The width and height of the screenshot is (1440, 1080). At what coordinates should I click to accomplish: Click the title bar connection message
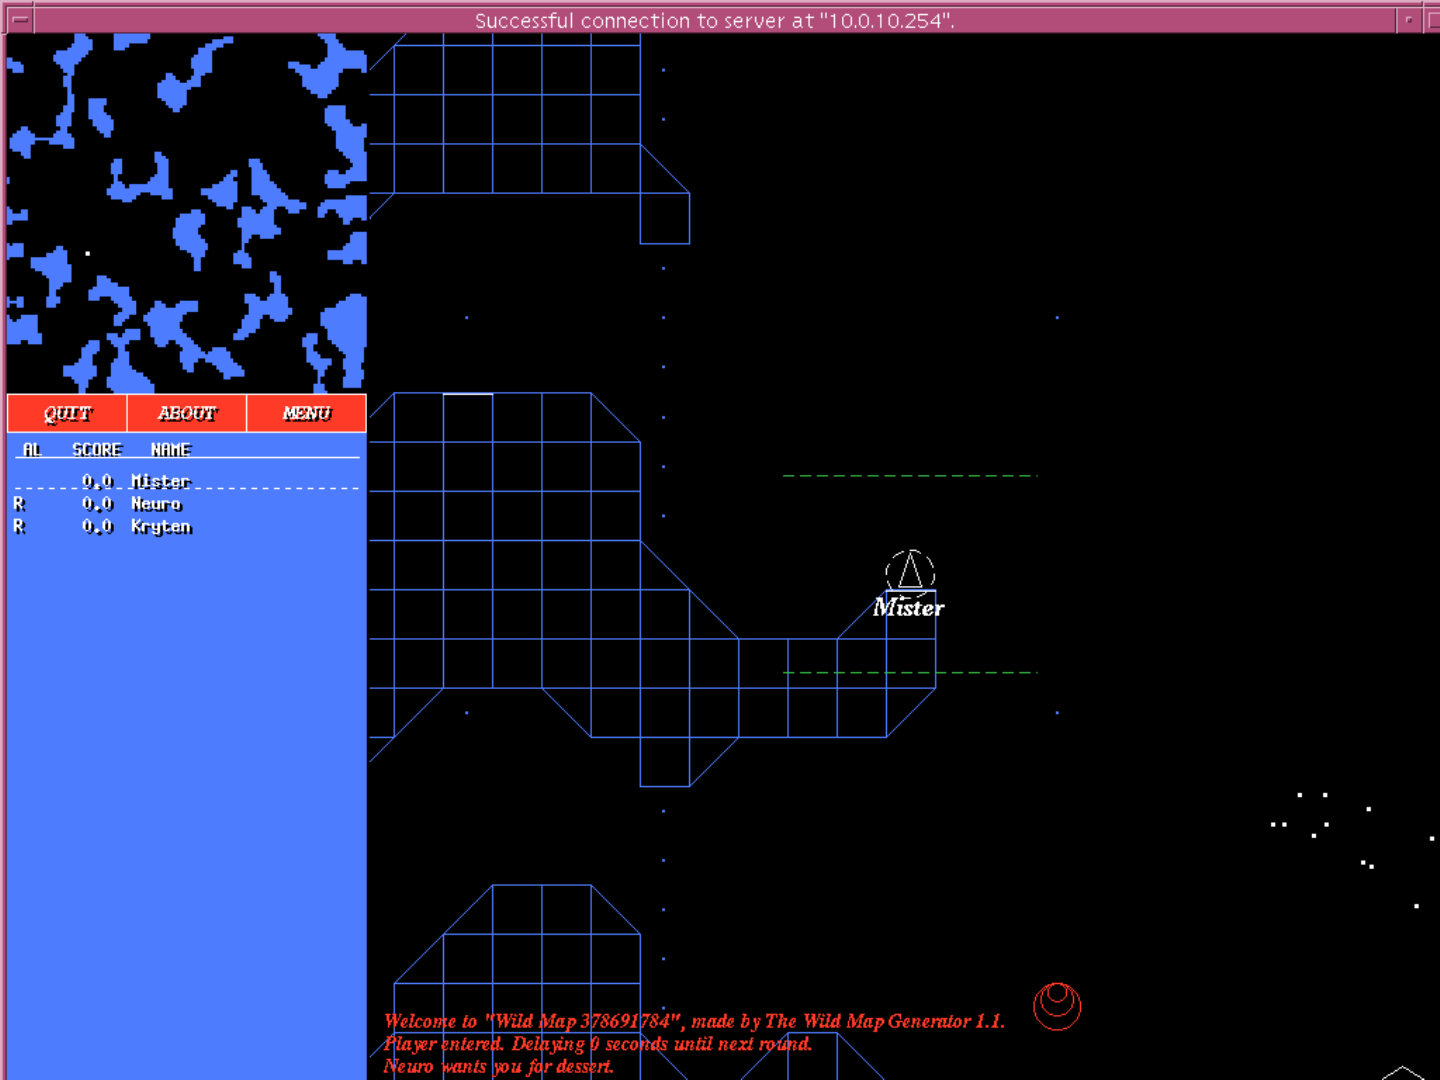point(714,20)
